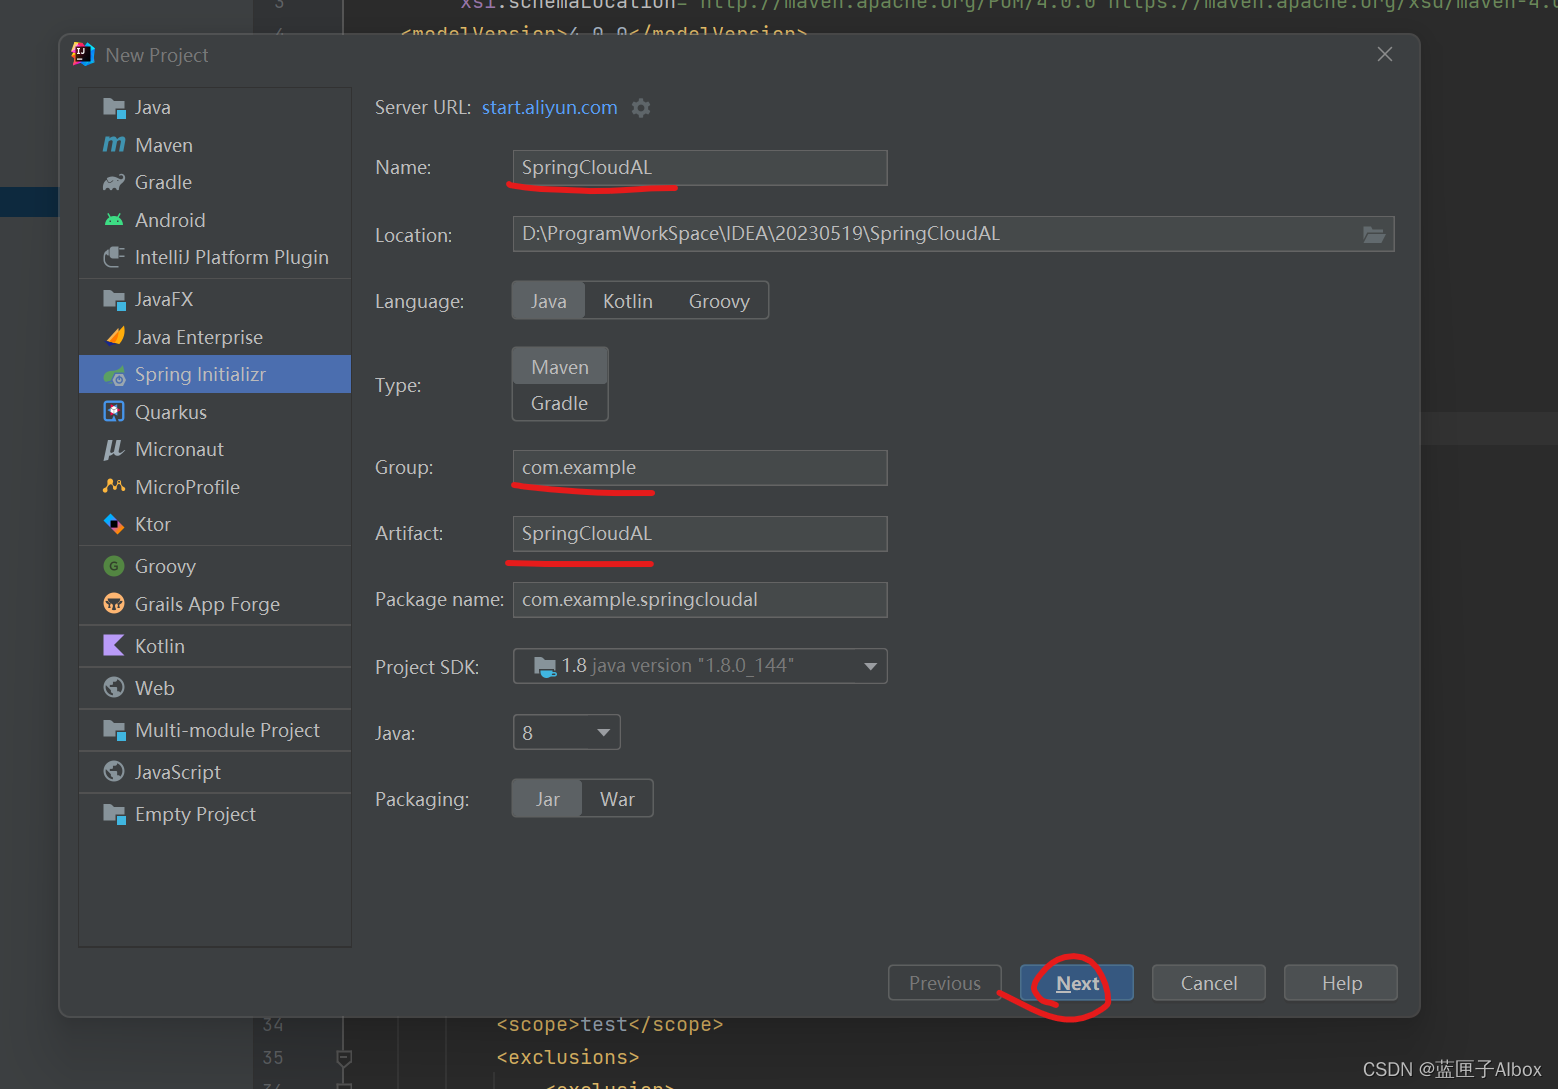Click the Kotlin K icon

click(114, 646)
